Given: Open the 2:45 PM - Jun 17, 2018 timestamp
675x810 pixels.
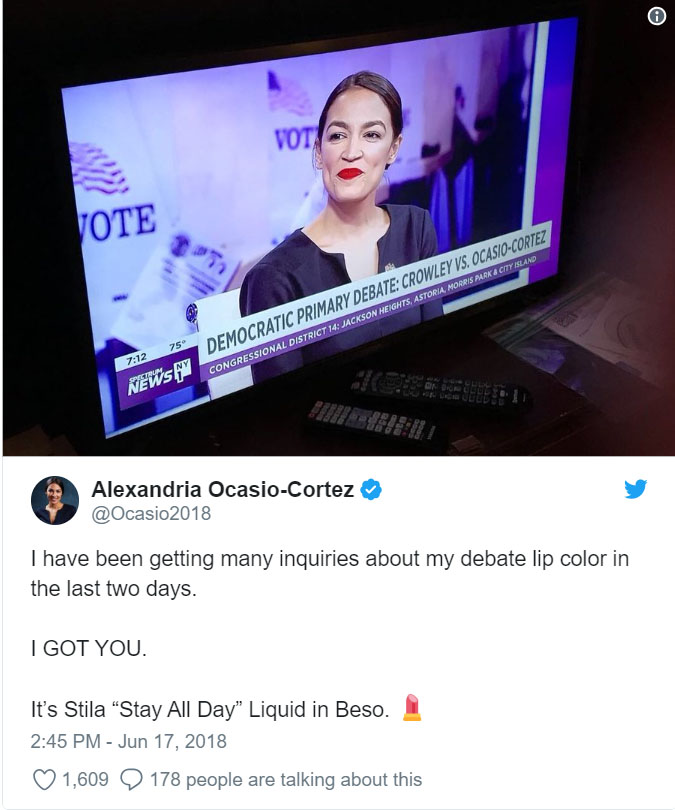Looking at the screenshot, I should click(129, 741).
